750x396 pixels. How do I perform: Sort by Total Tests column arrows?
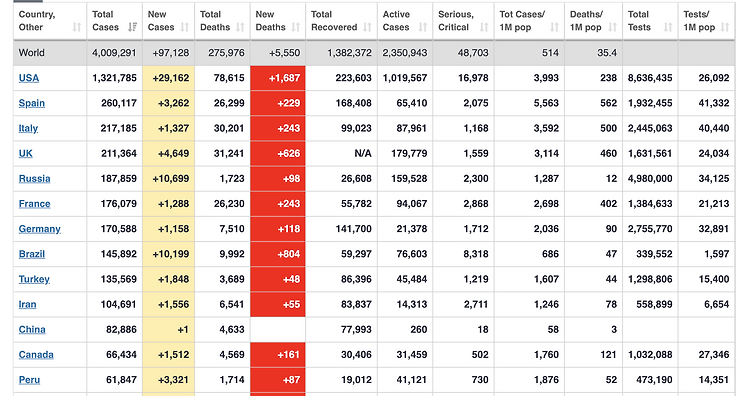pyautogui.click(x=668, y=27)
